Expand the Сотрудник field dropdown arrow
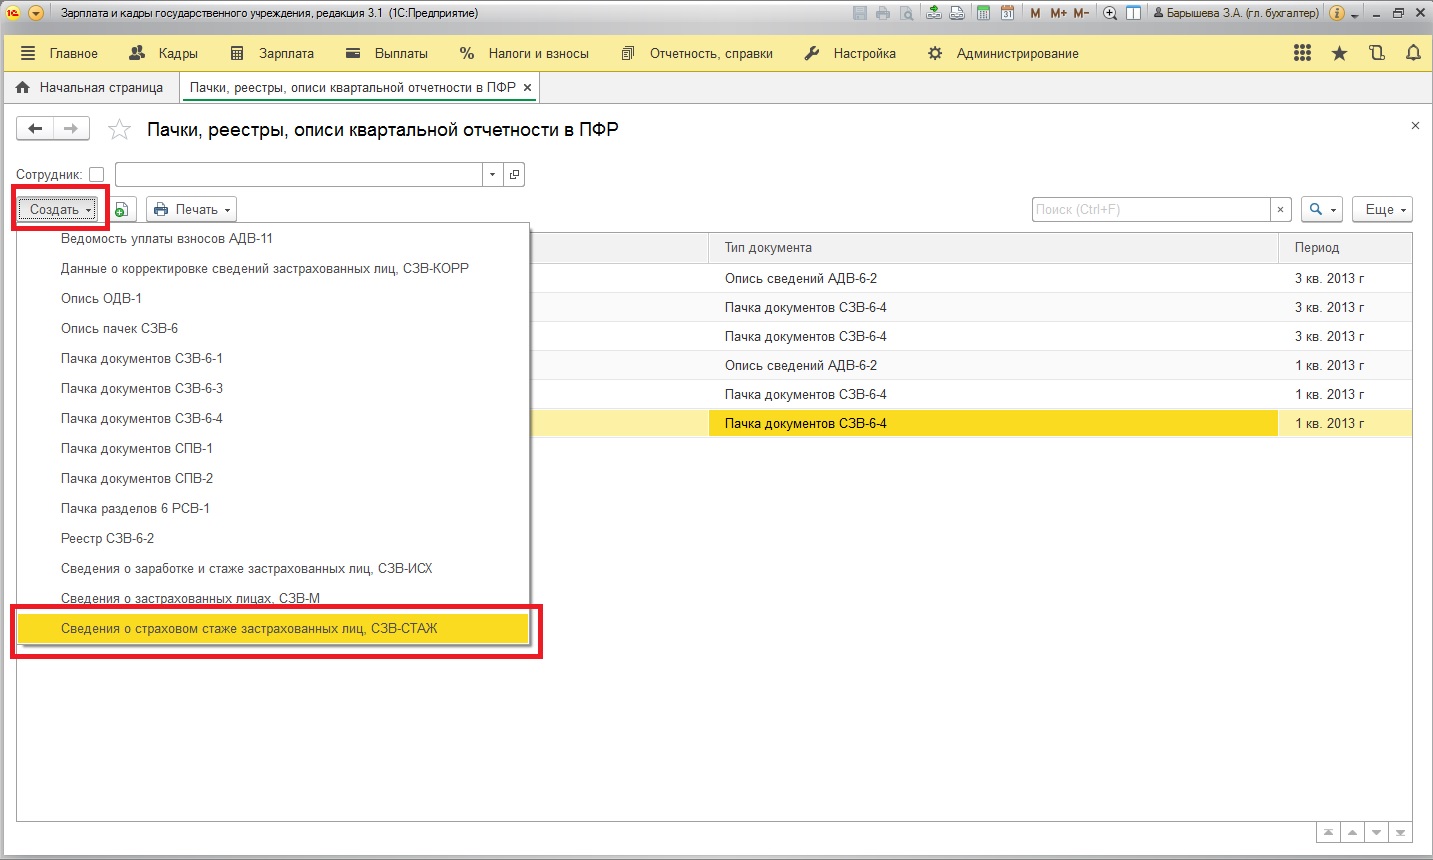The image size is (1433, 860). (492, 174)
